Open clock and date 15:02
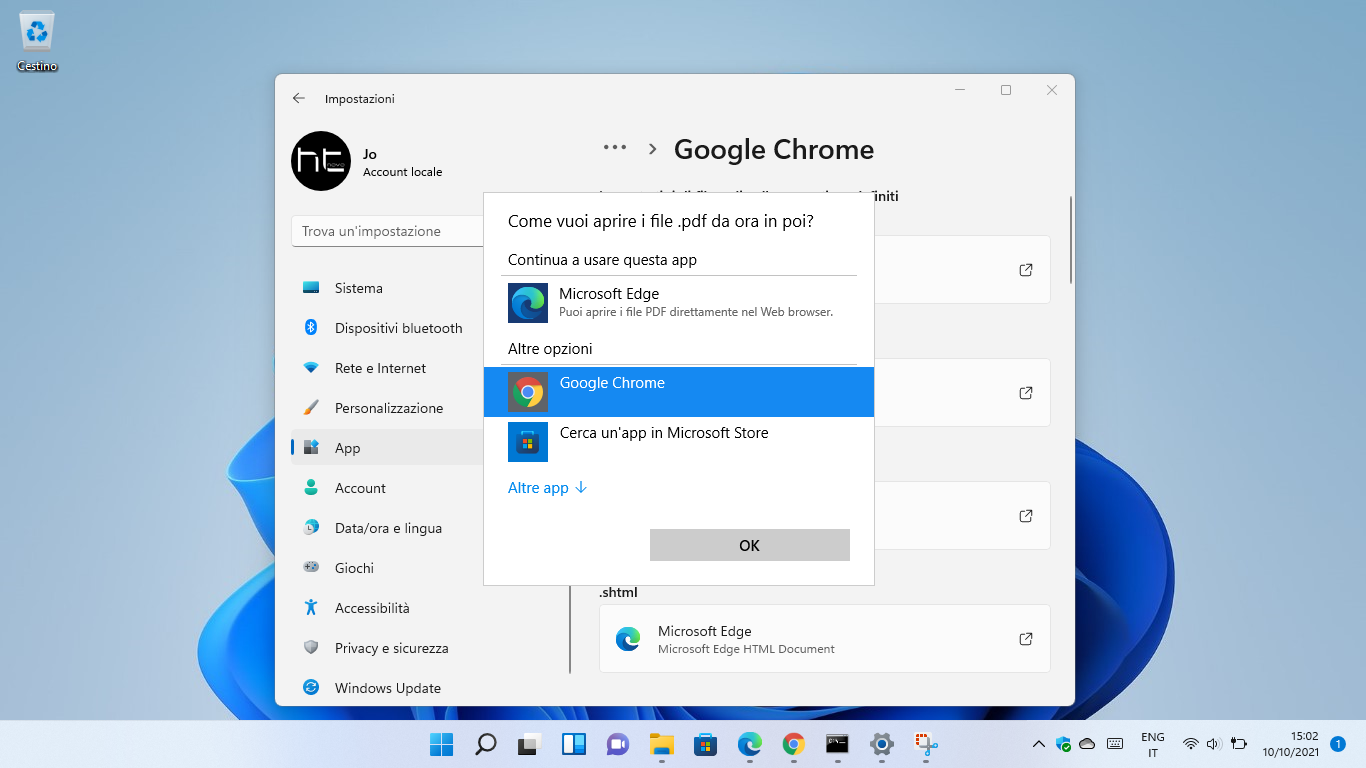The image size is (1366, 768). point(1290,744)
